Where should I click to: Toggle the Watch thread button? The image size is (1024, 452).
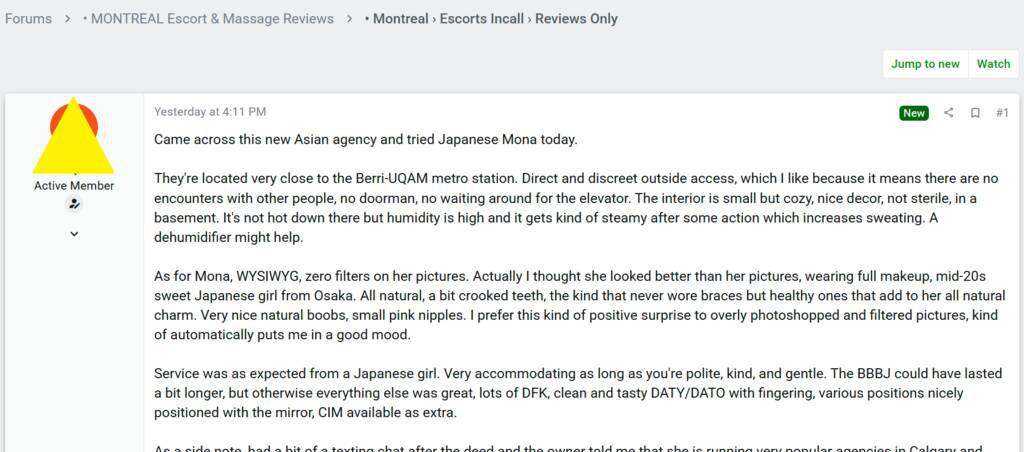point(993,64)
